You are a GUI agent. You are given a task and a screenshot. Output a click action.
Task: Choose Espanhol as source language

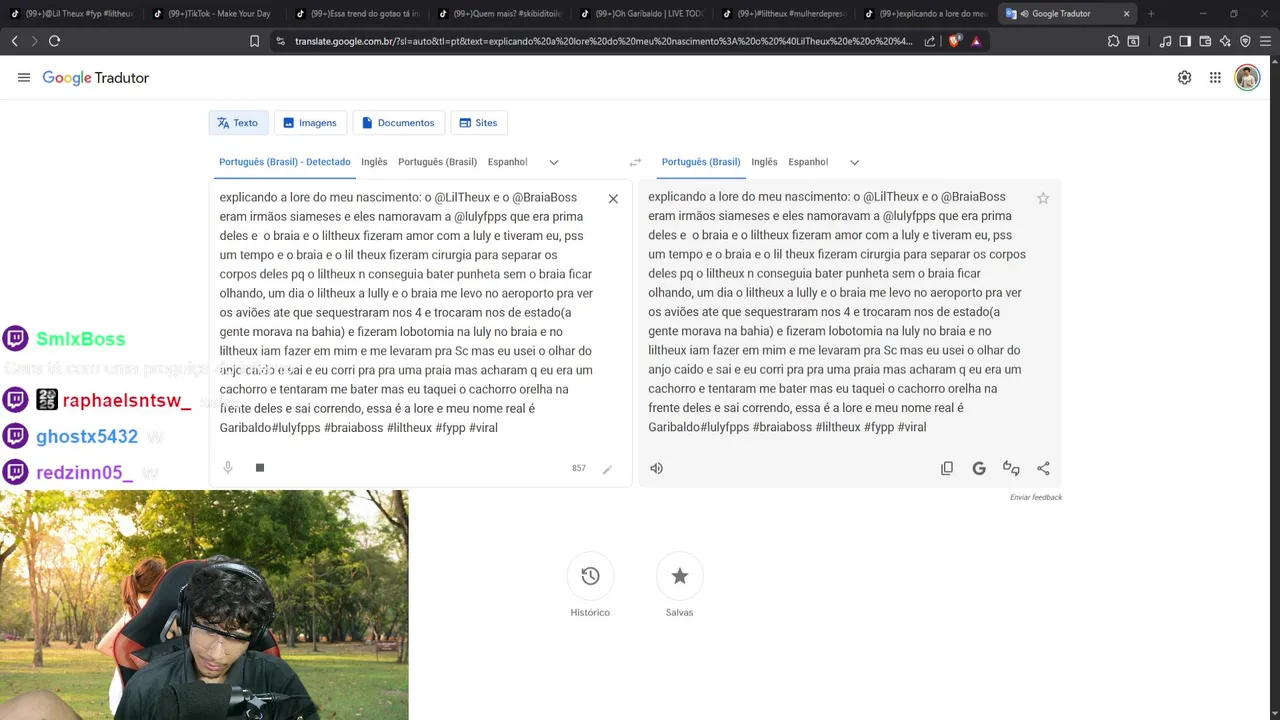click(507, 162)
